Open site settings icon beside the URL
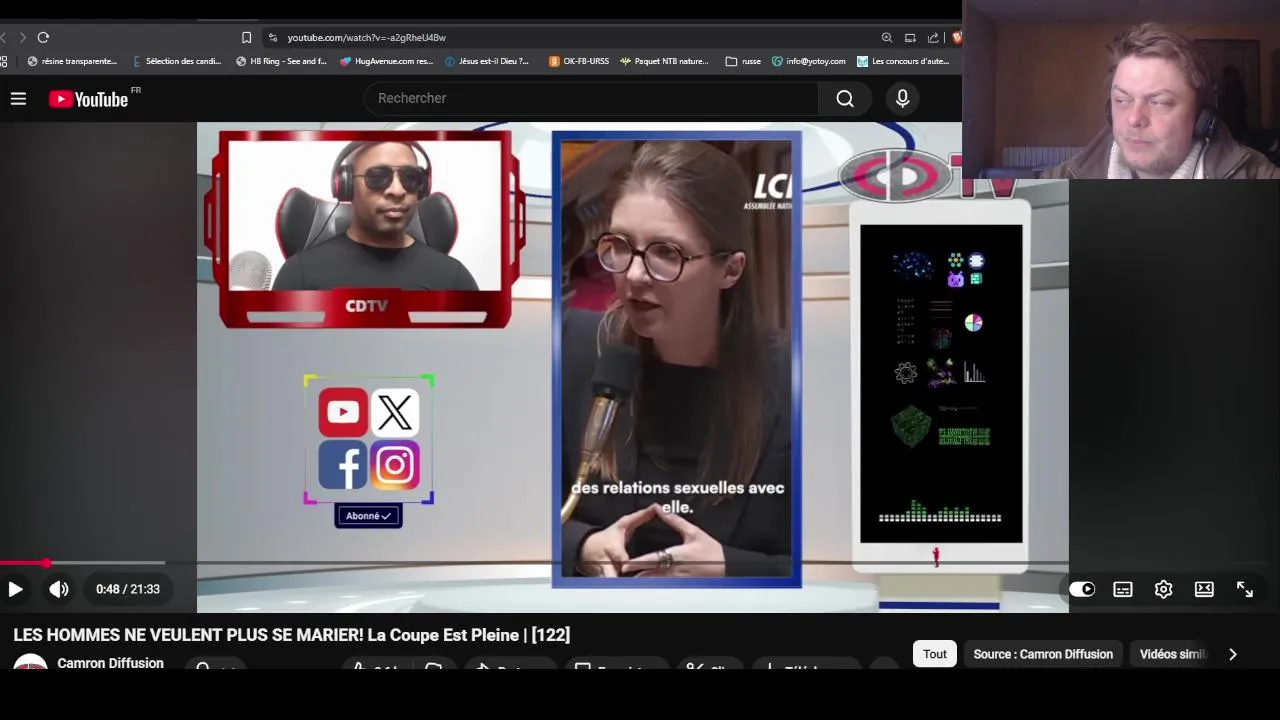 [272, 37]
